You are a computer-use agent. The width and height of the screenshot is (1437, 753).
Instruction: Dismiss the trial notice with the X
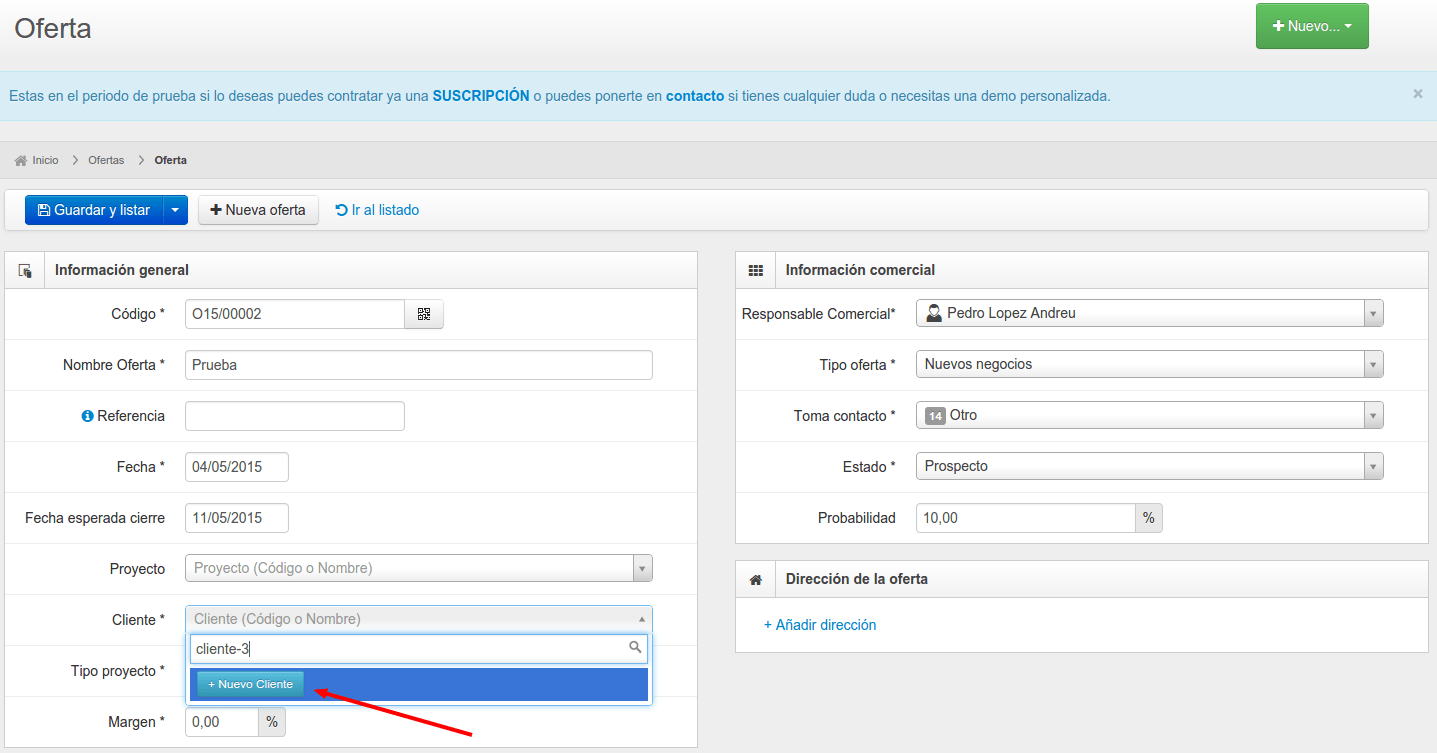[x=1418, y=94]
